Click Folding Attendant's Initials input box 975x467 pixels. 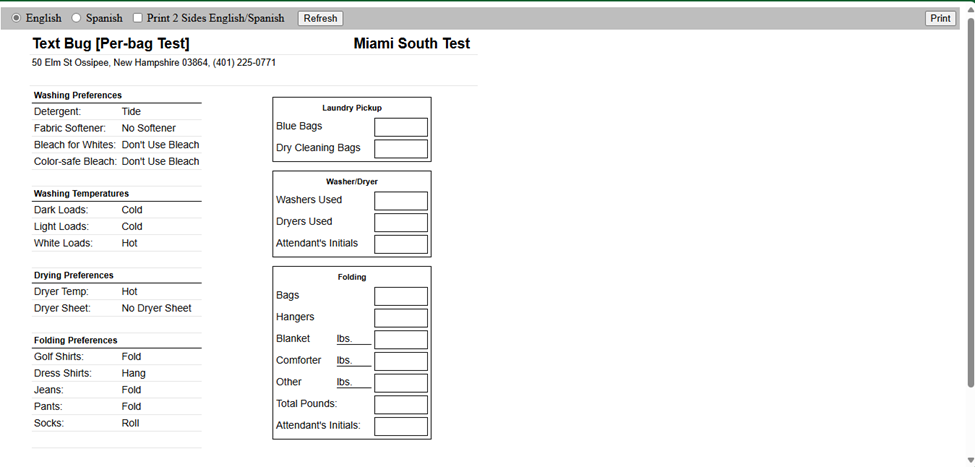coord(400,426)
